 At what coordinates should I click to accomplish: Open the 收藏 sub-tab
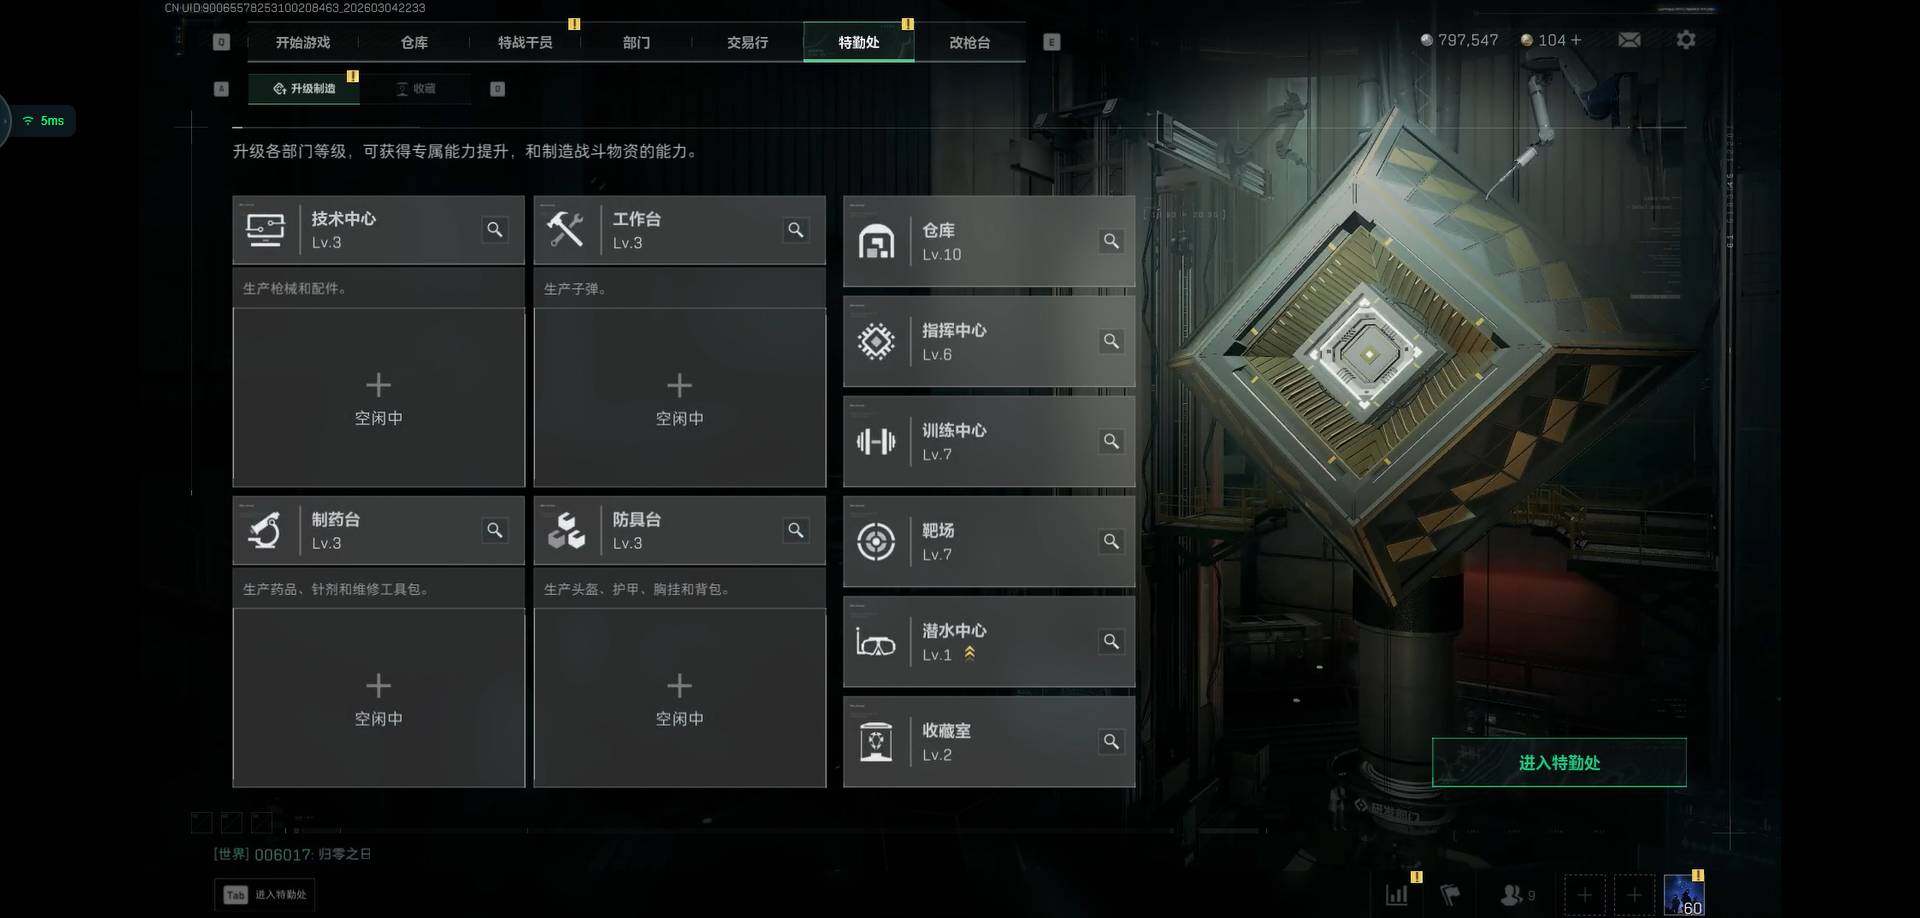(417, 89)
